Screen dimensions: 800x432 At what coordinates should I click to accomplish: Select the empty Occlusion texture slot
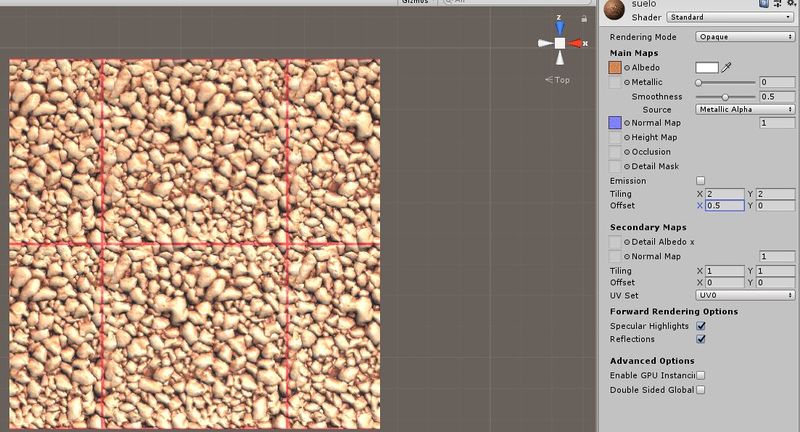pyautogui.click(x=615, y=151)
